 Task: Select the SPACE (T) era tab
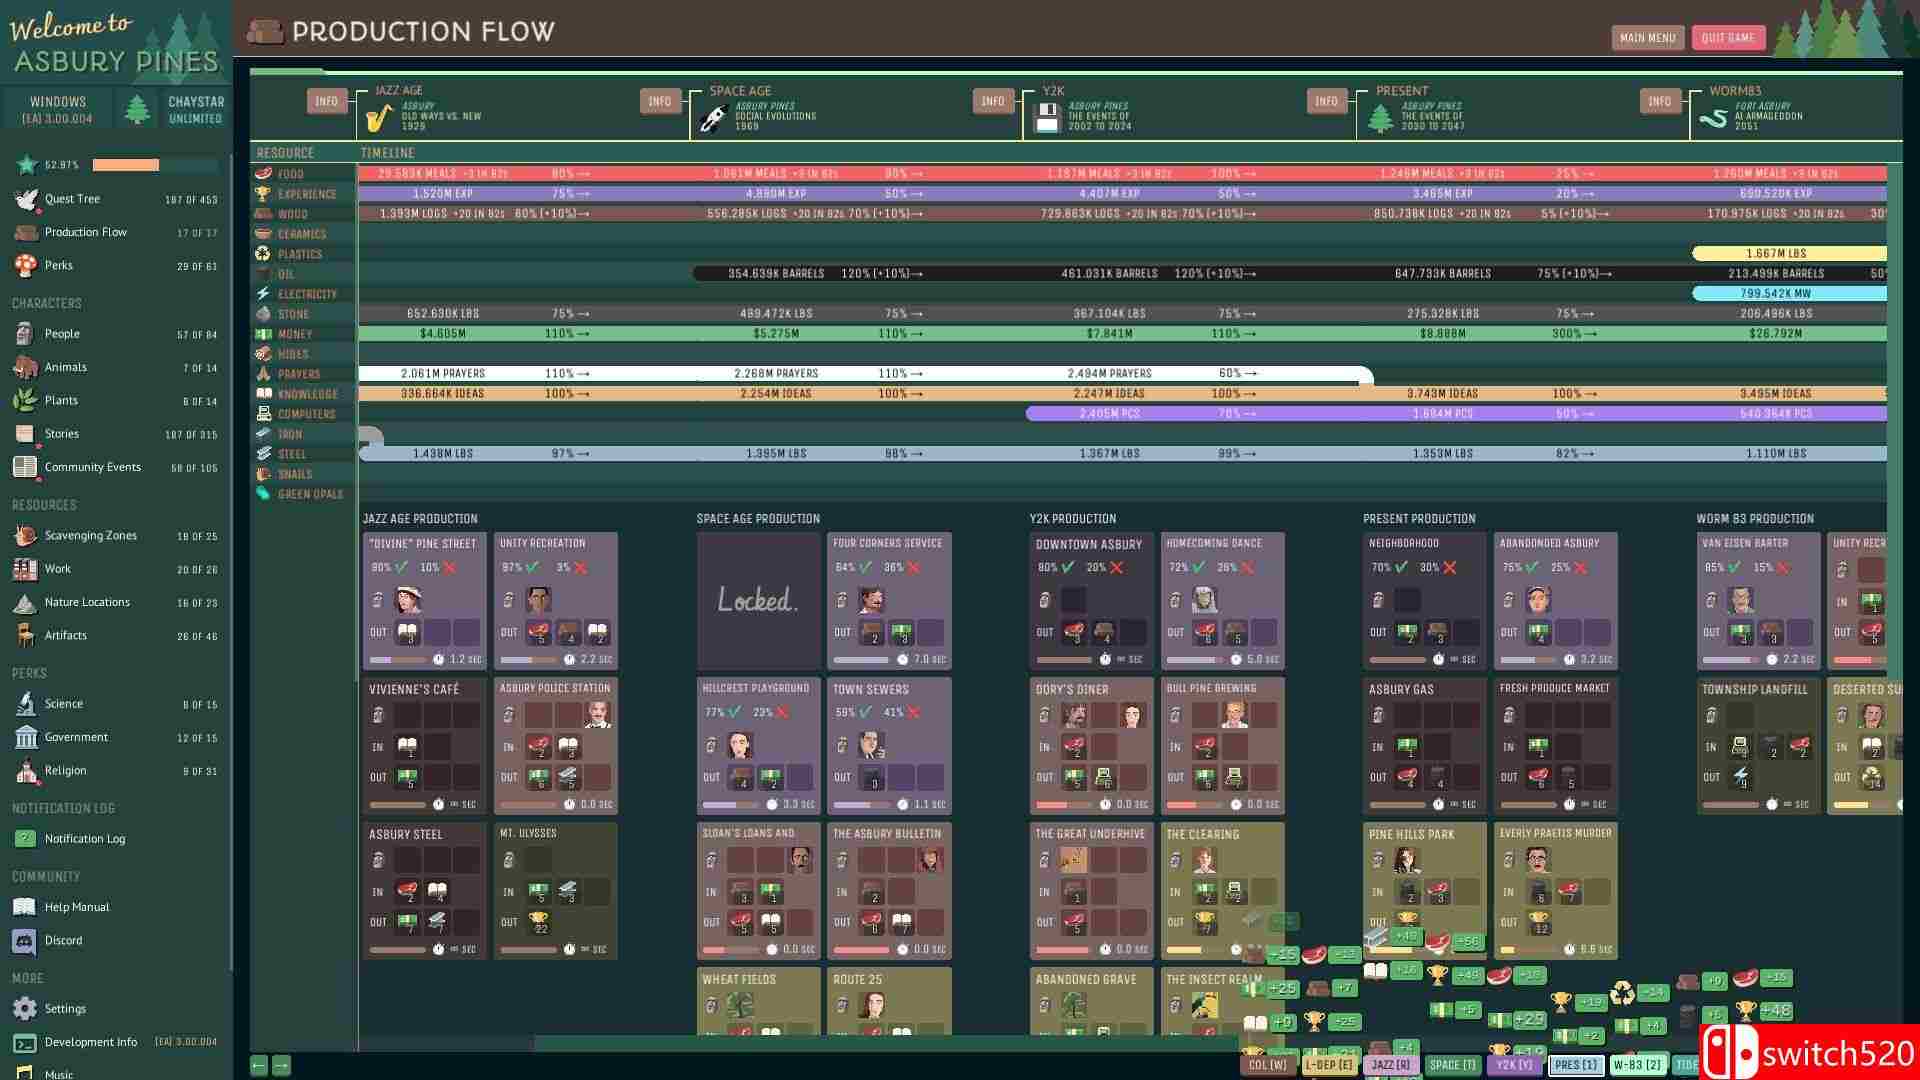[1452, 1065]
